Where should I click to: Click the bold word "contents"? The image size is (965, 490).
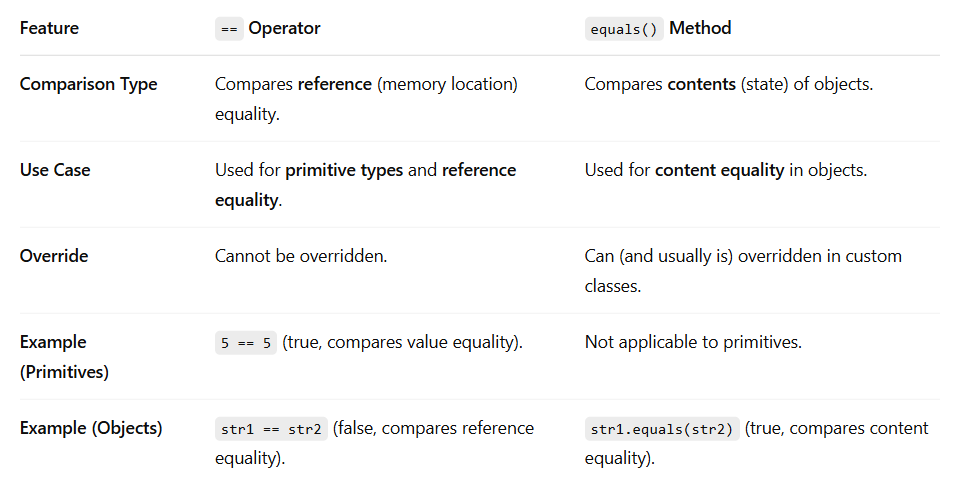tap(702, 84)
